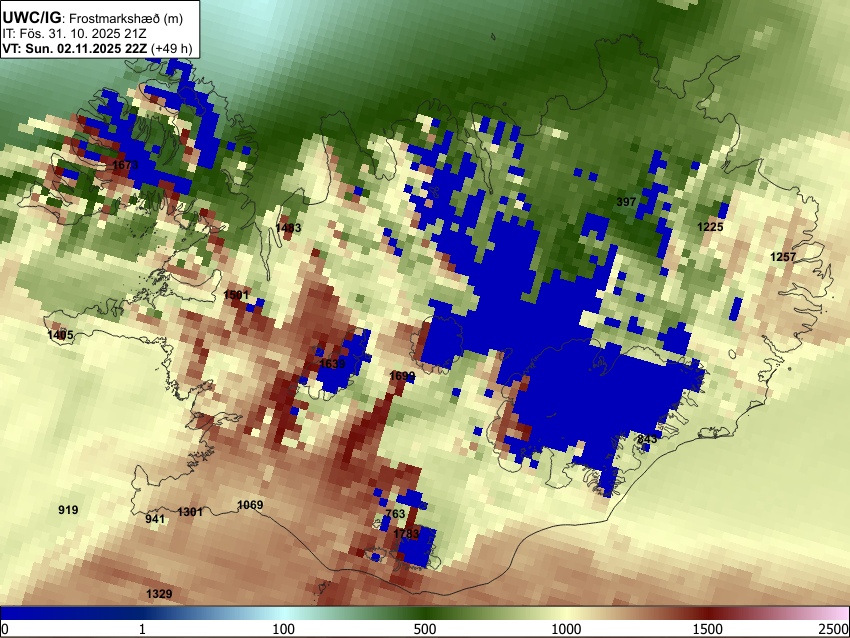Click the 843 value label
This screenshot has width=850, height=638.
point(647,439)
